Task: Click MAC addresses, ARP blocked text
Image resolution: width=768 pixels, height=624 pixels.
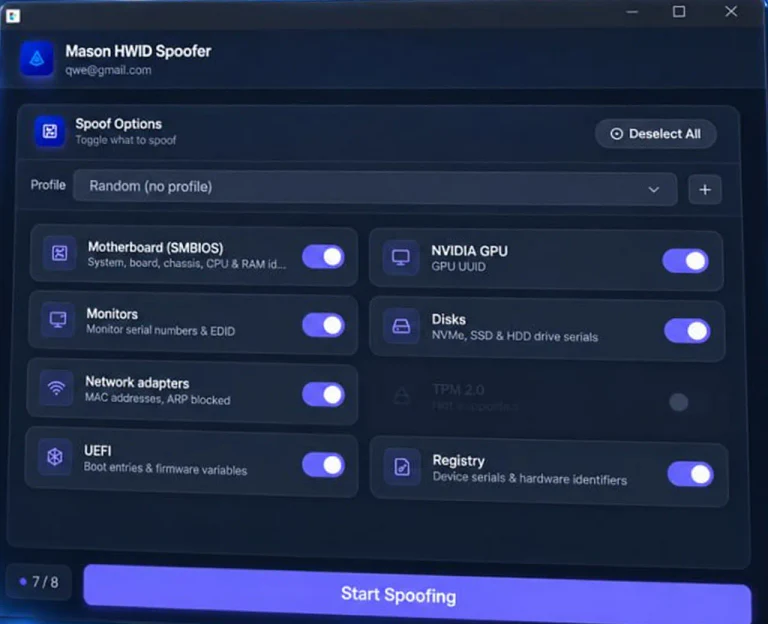Action: tap(158, 399)
